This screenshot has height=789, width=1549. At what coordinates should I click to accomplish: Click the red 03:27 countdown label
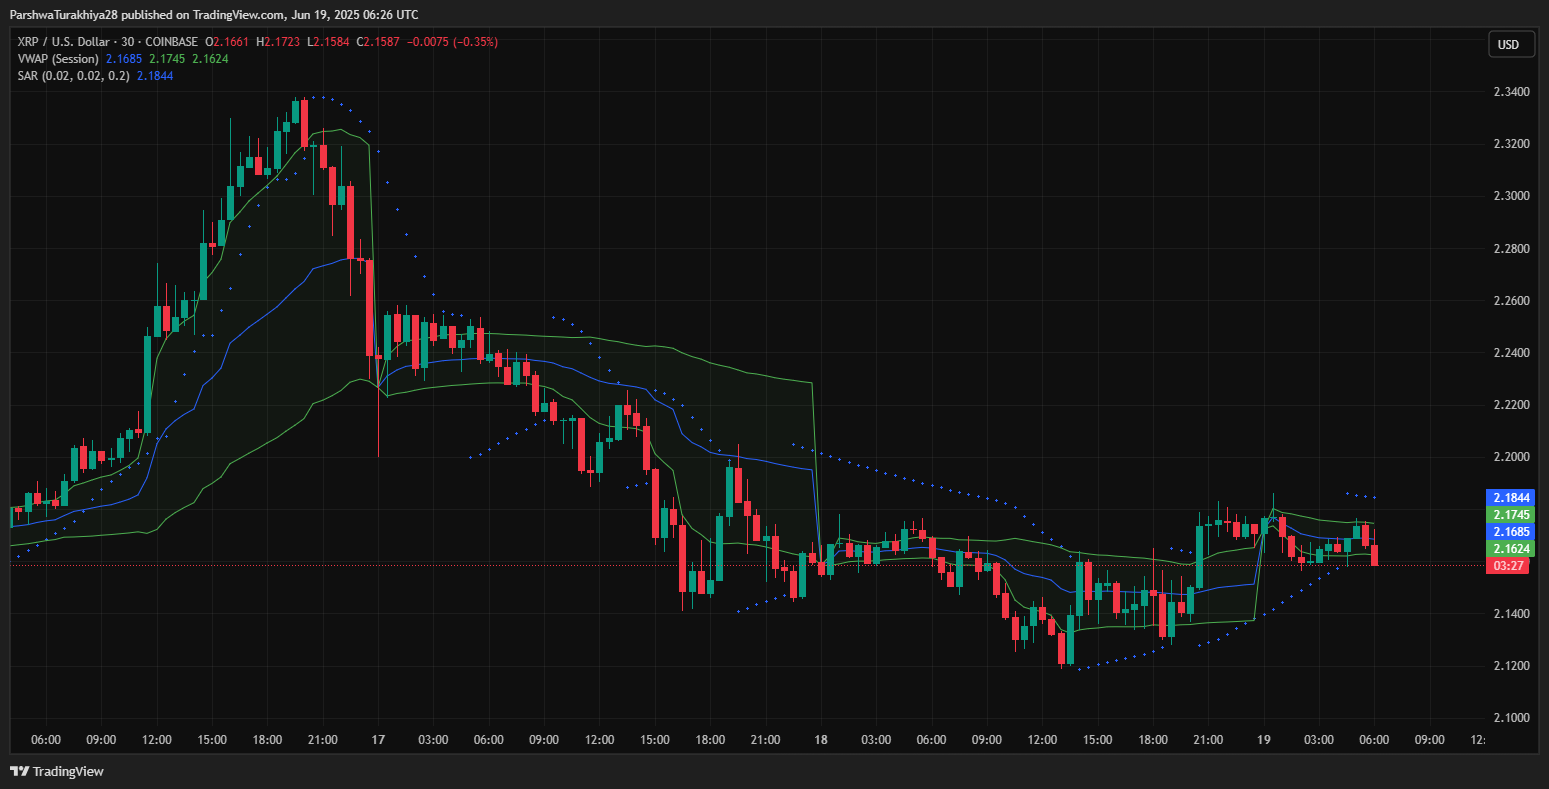[x=1507, y=566]
